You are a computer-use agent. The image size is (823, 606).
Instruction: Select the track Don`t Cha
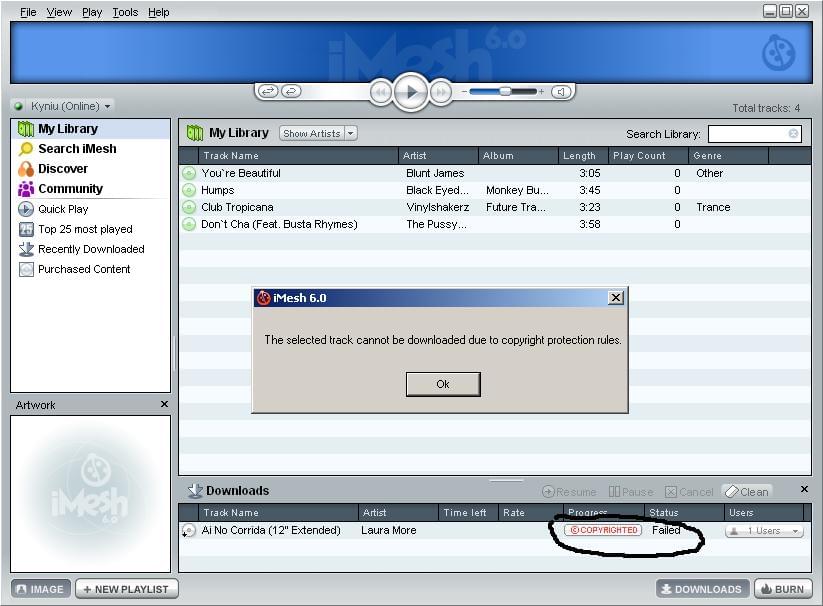495,224
